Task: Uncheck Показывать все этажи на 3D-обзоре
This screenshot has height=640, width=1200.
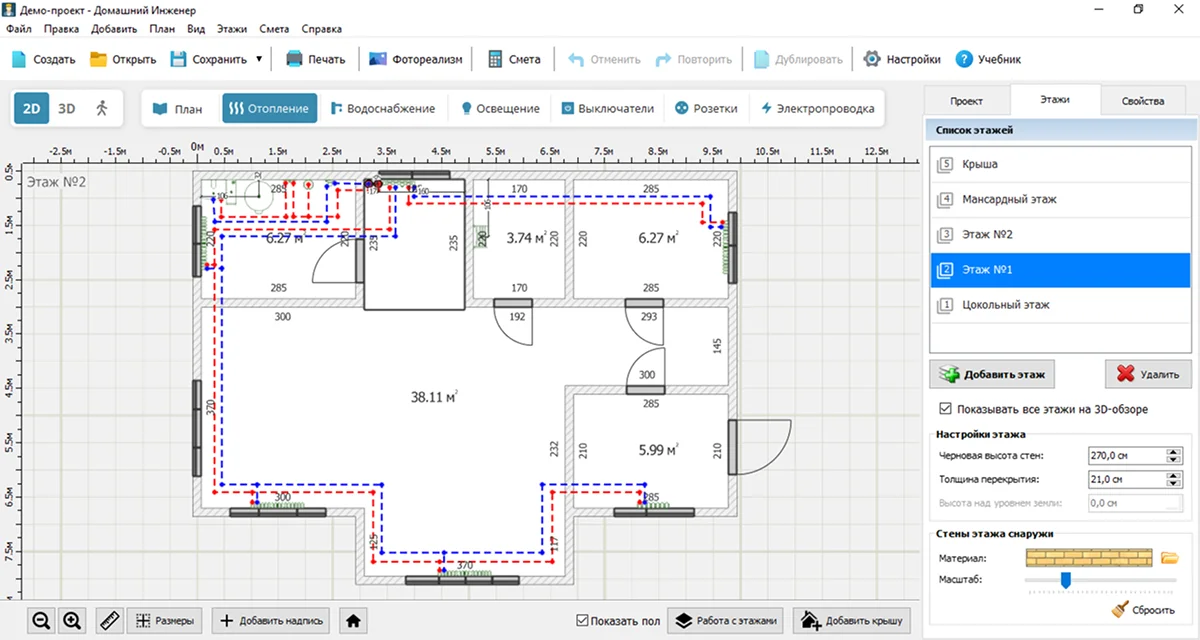Action: (946, 409)
